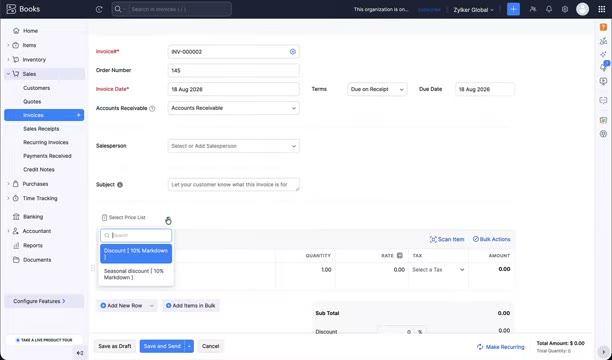The width and height of the screenshot is (612, 360).
Task: Open Documents in sidebar
Action: coord(37,260)
